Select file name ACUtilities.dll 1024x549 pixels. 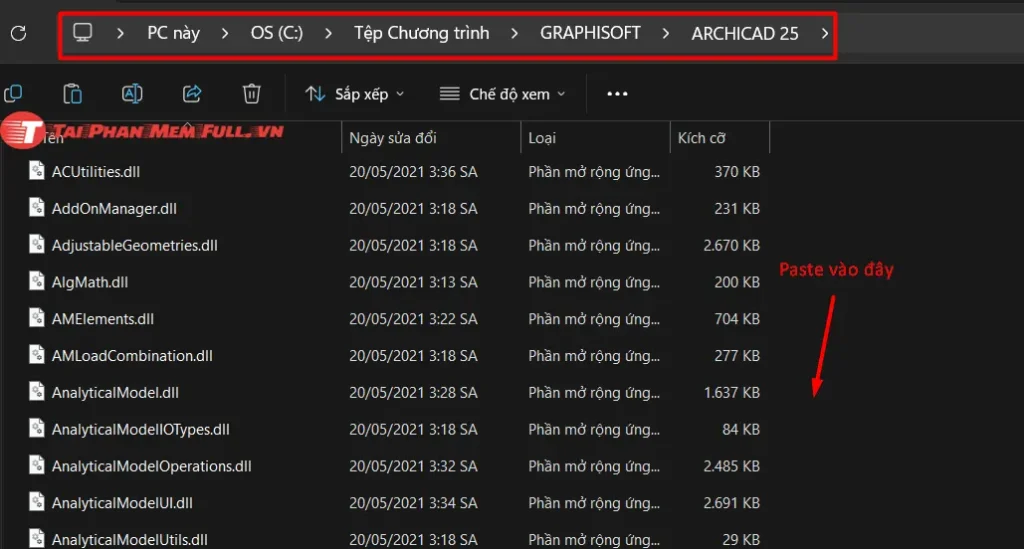(x=96, y=172)
